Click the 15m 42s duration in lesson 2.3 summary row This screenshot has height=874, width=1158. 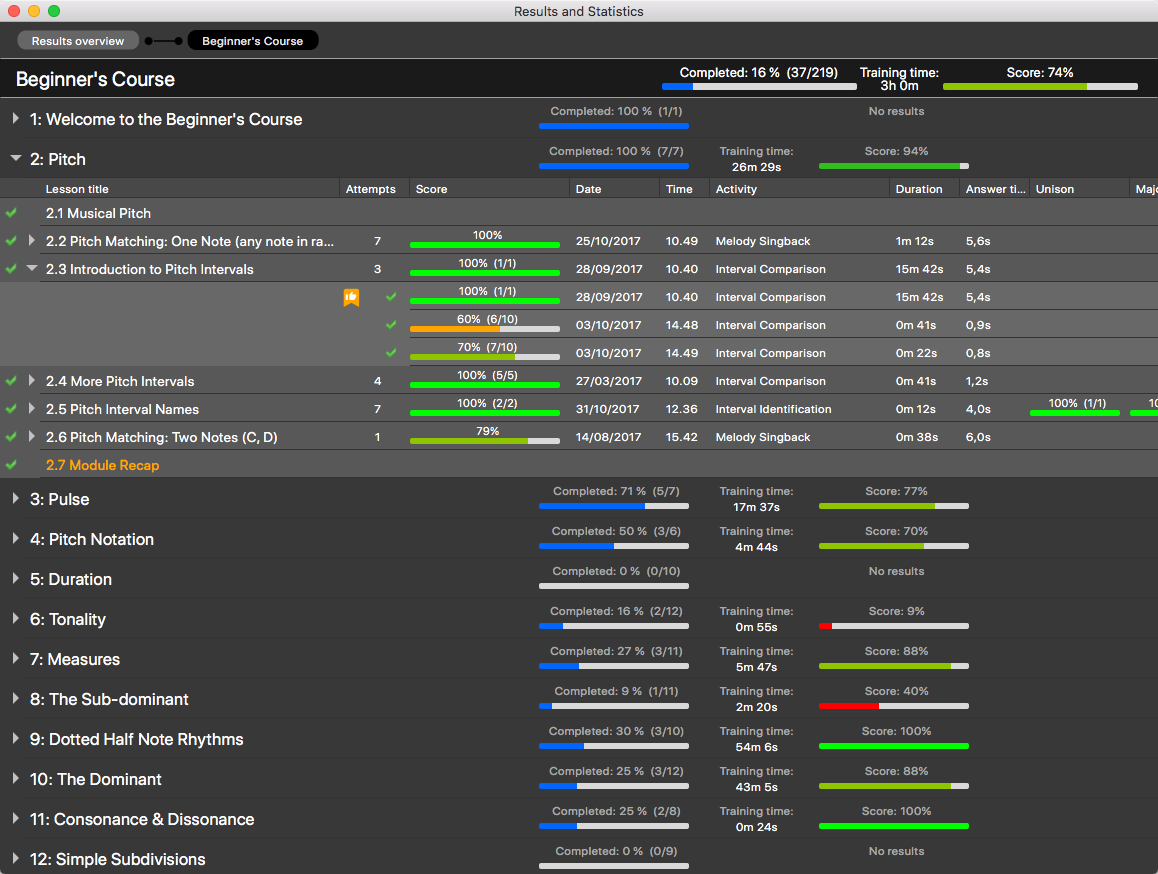919,270
